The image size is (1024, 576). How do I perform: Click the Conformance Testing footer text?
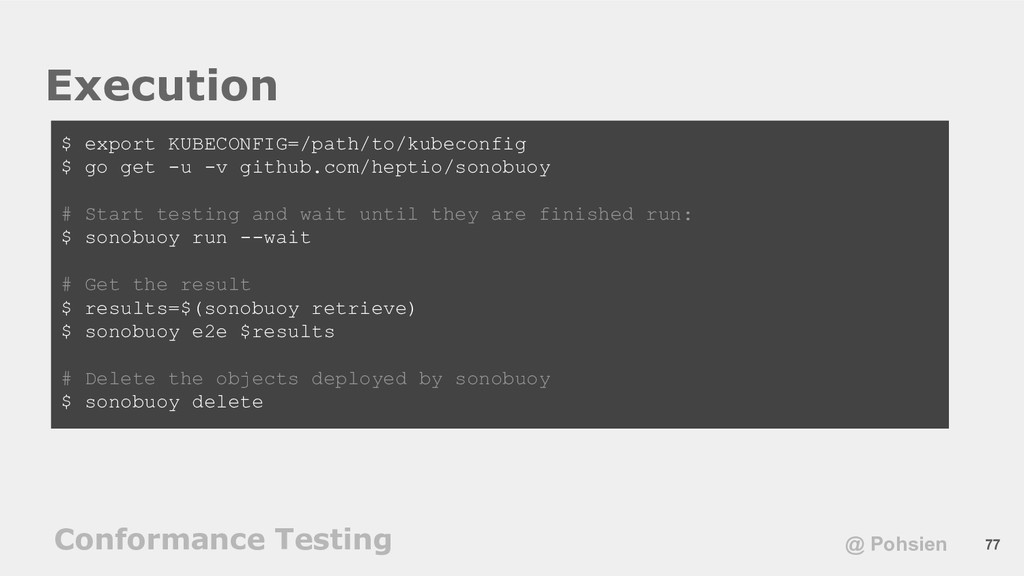click(223, 540)
